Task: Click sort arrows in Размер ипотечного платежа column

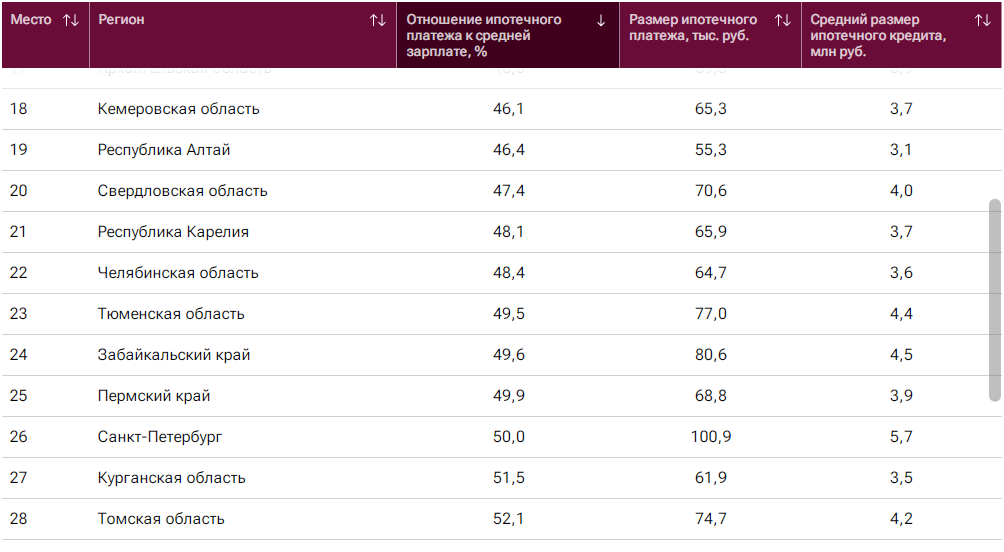Action: (783, 20)
